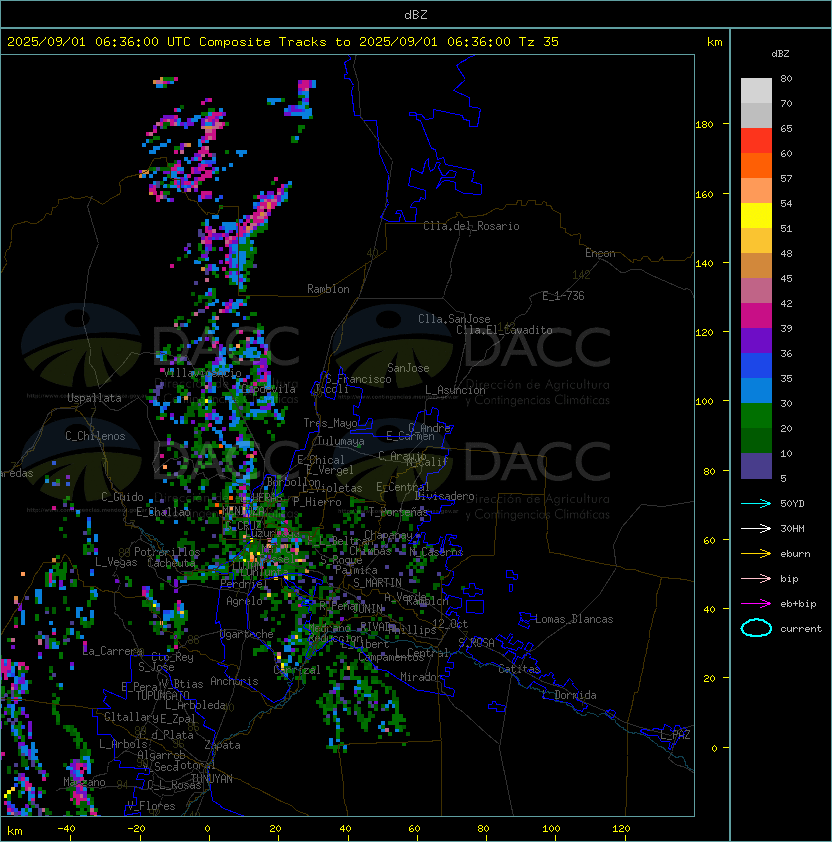Pick the light gray 80-70 dBZ color band
Screen dimensions: 832x842
pyautogui.click(x=756, y=90)
